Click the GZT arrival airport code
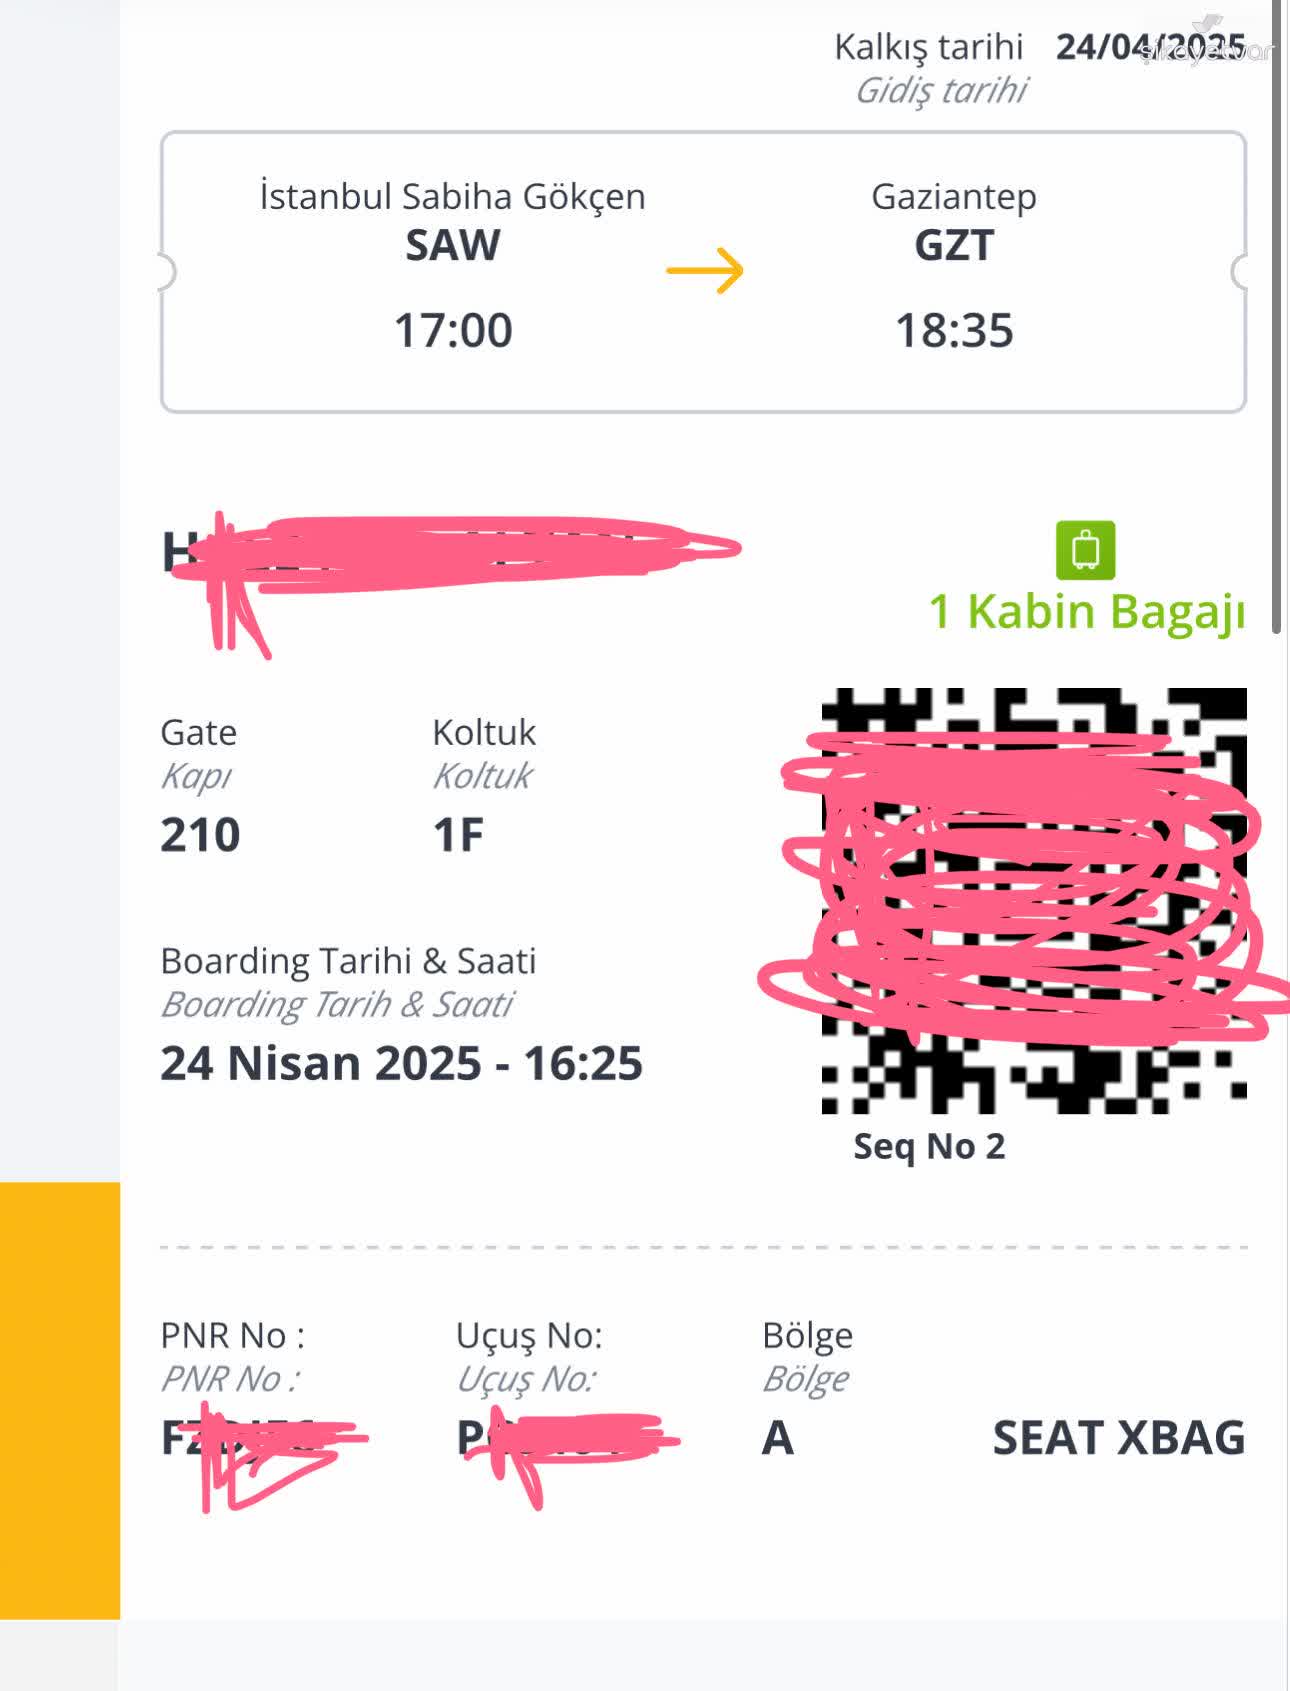 pos(953,246)
